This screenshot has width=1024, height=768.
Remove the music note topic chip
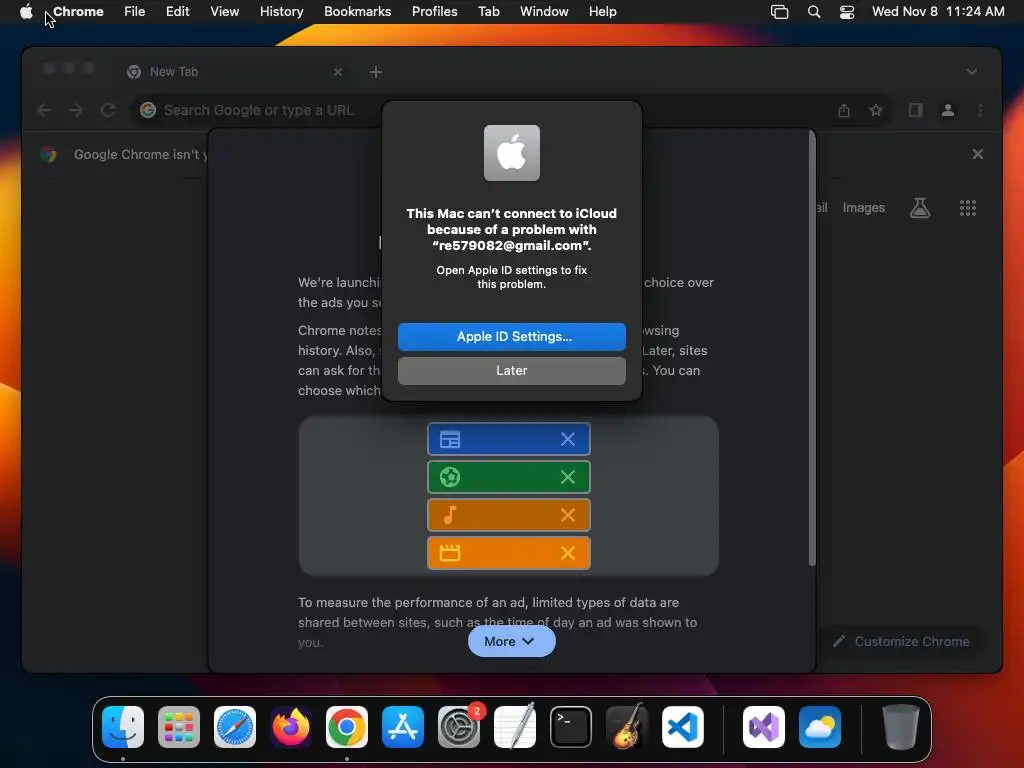[568, 515]
